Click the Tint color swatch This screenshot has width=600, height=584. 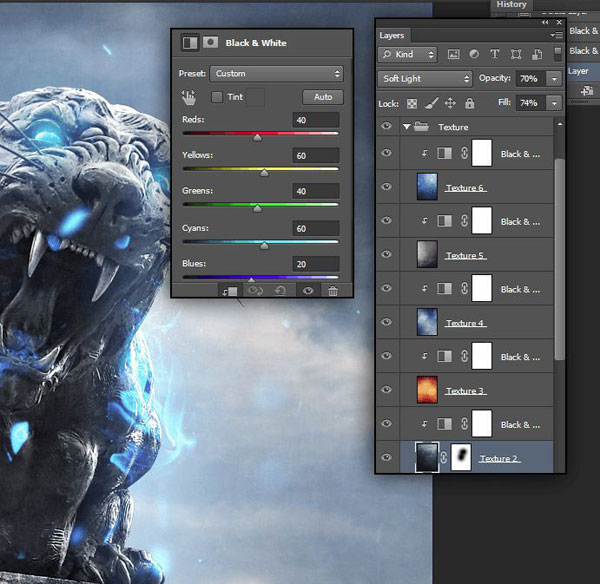(x=256, y=97)
